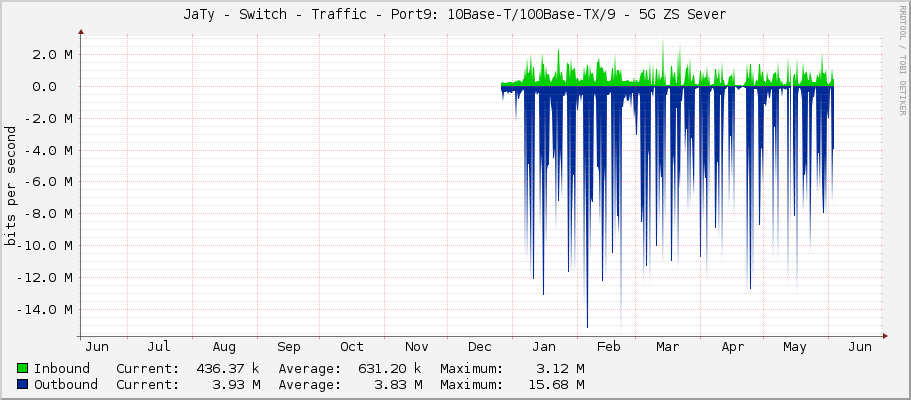The width and height of the screenshot is (911, 400).
Task: Click the '-14.0 M' y-axis label
Action: coord(45,309)
